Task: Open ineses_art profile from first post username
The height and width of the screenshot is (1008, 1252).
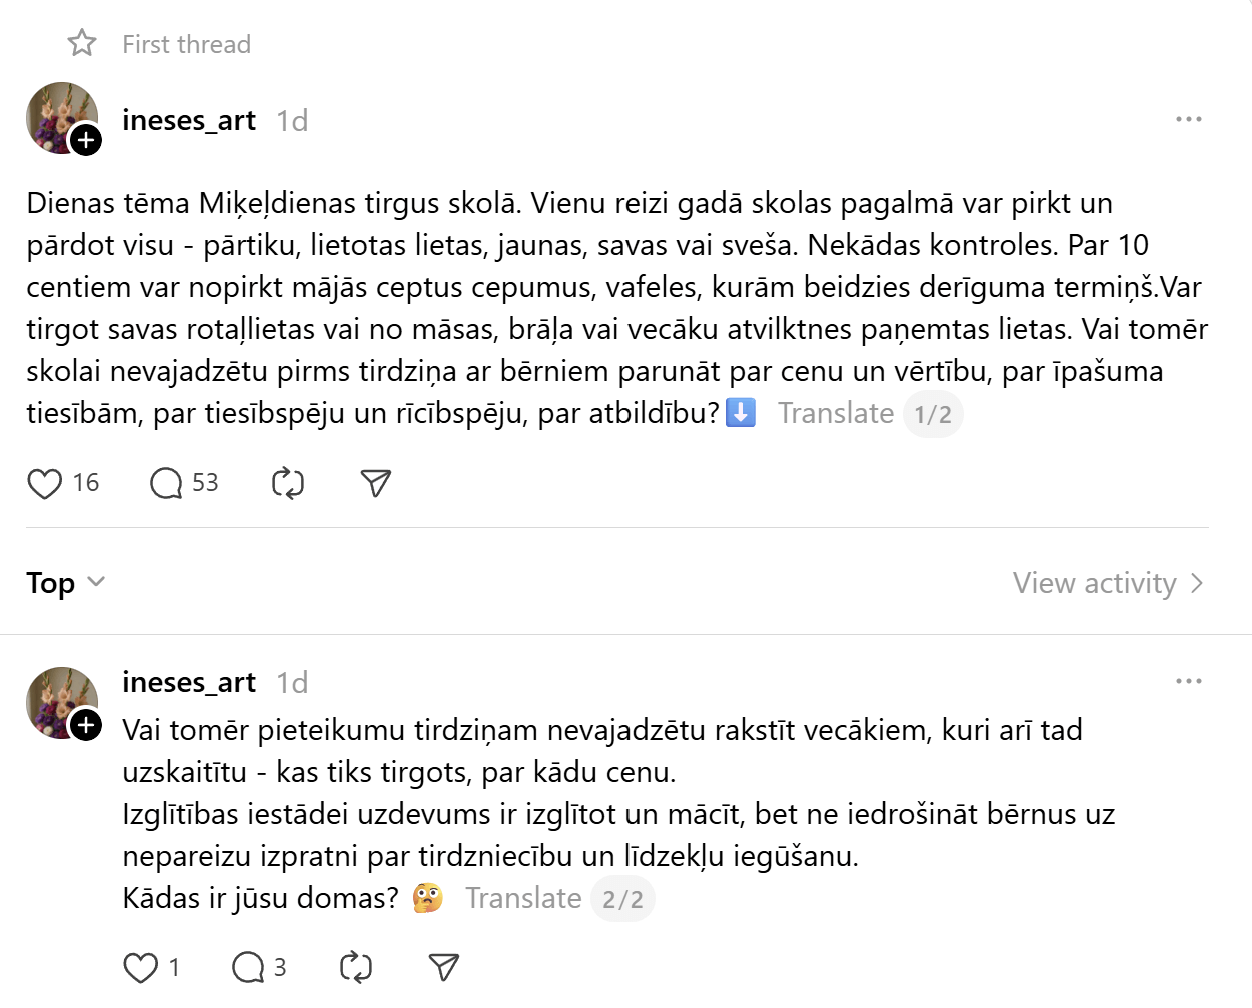Action: click(x=189, y=121)
